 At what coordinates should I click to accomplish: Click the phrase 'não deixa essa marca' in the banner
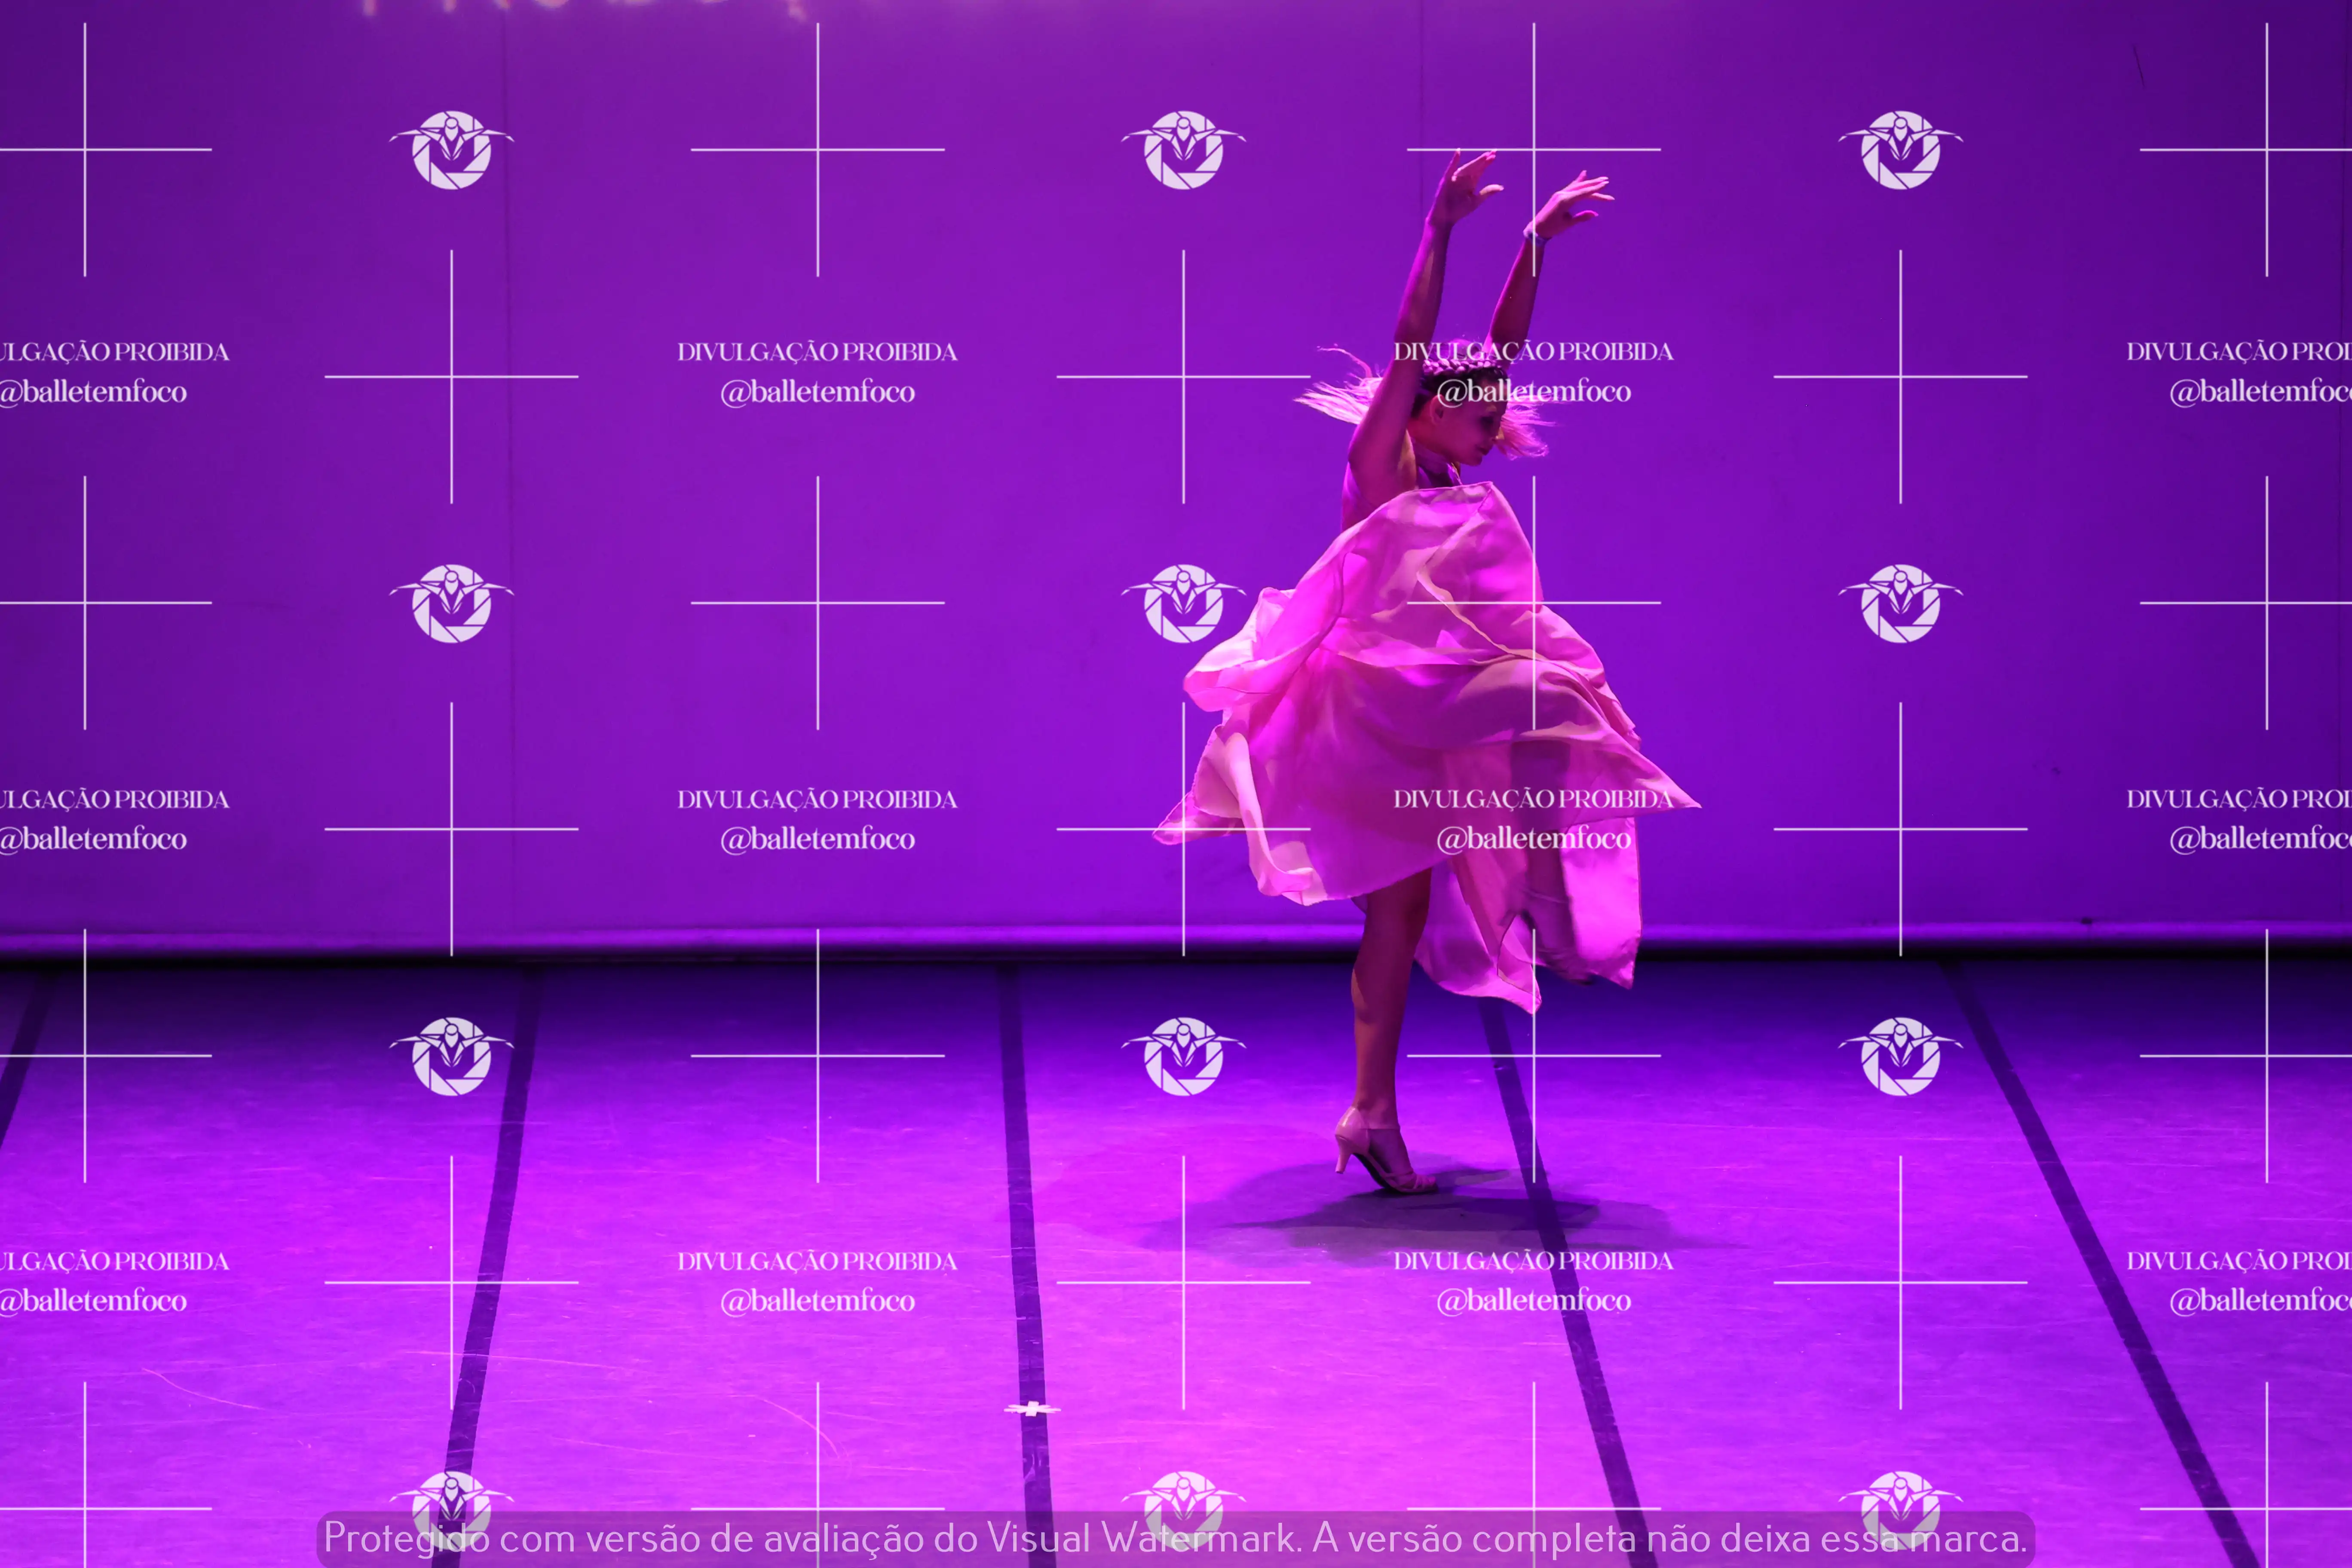(x=1835, y=1538)
